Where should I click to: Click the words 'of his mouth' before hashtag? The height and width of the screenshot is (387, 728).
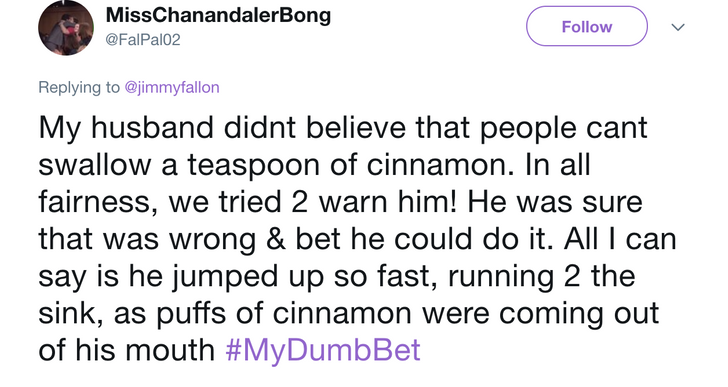(x=127, y=350)
